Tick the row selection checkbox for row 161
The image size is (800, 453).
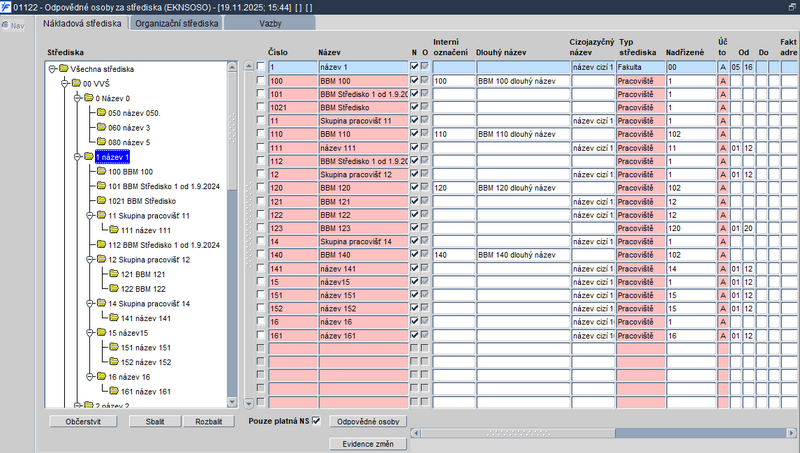(261, 335)
